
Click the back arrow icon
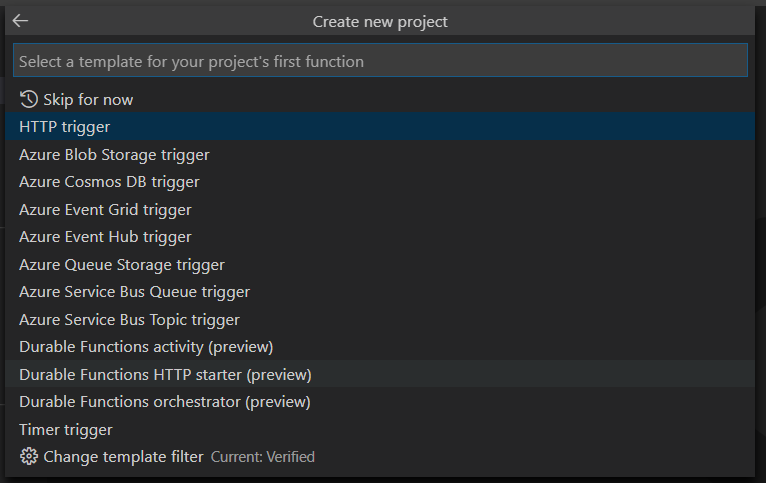pyautogui.click(x=20, y=21)
